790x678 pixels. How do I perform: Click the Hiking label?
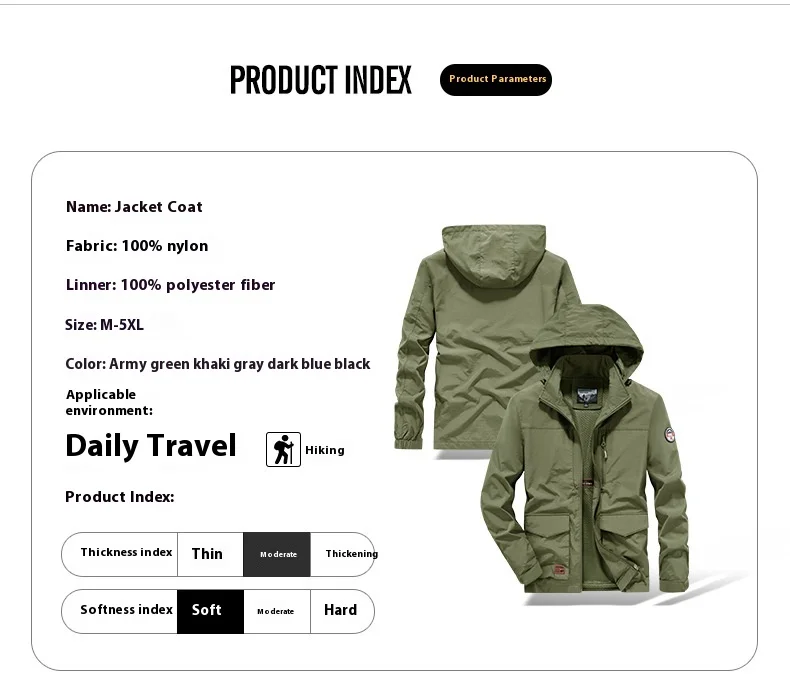click(325, 450)
